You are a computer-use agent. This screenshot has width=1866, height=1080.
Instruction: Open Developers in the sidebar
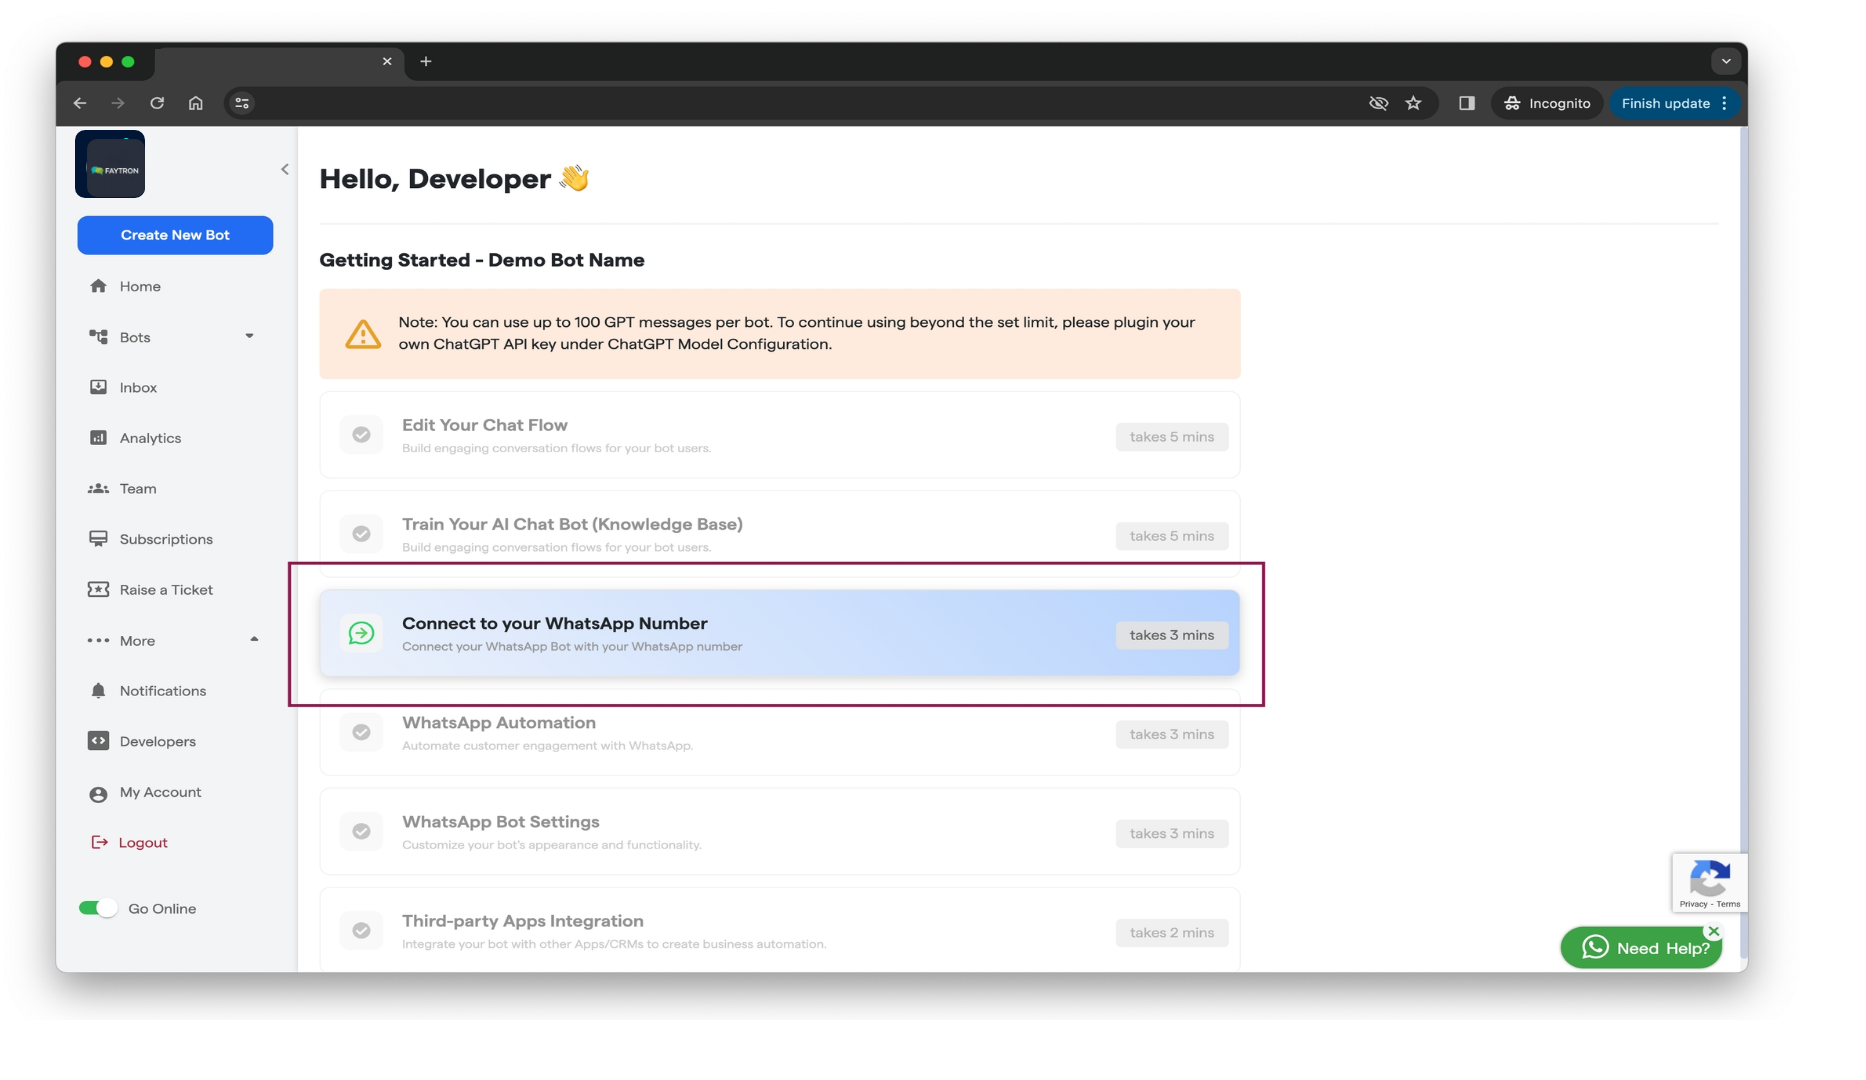coord(158,742)
